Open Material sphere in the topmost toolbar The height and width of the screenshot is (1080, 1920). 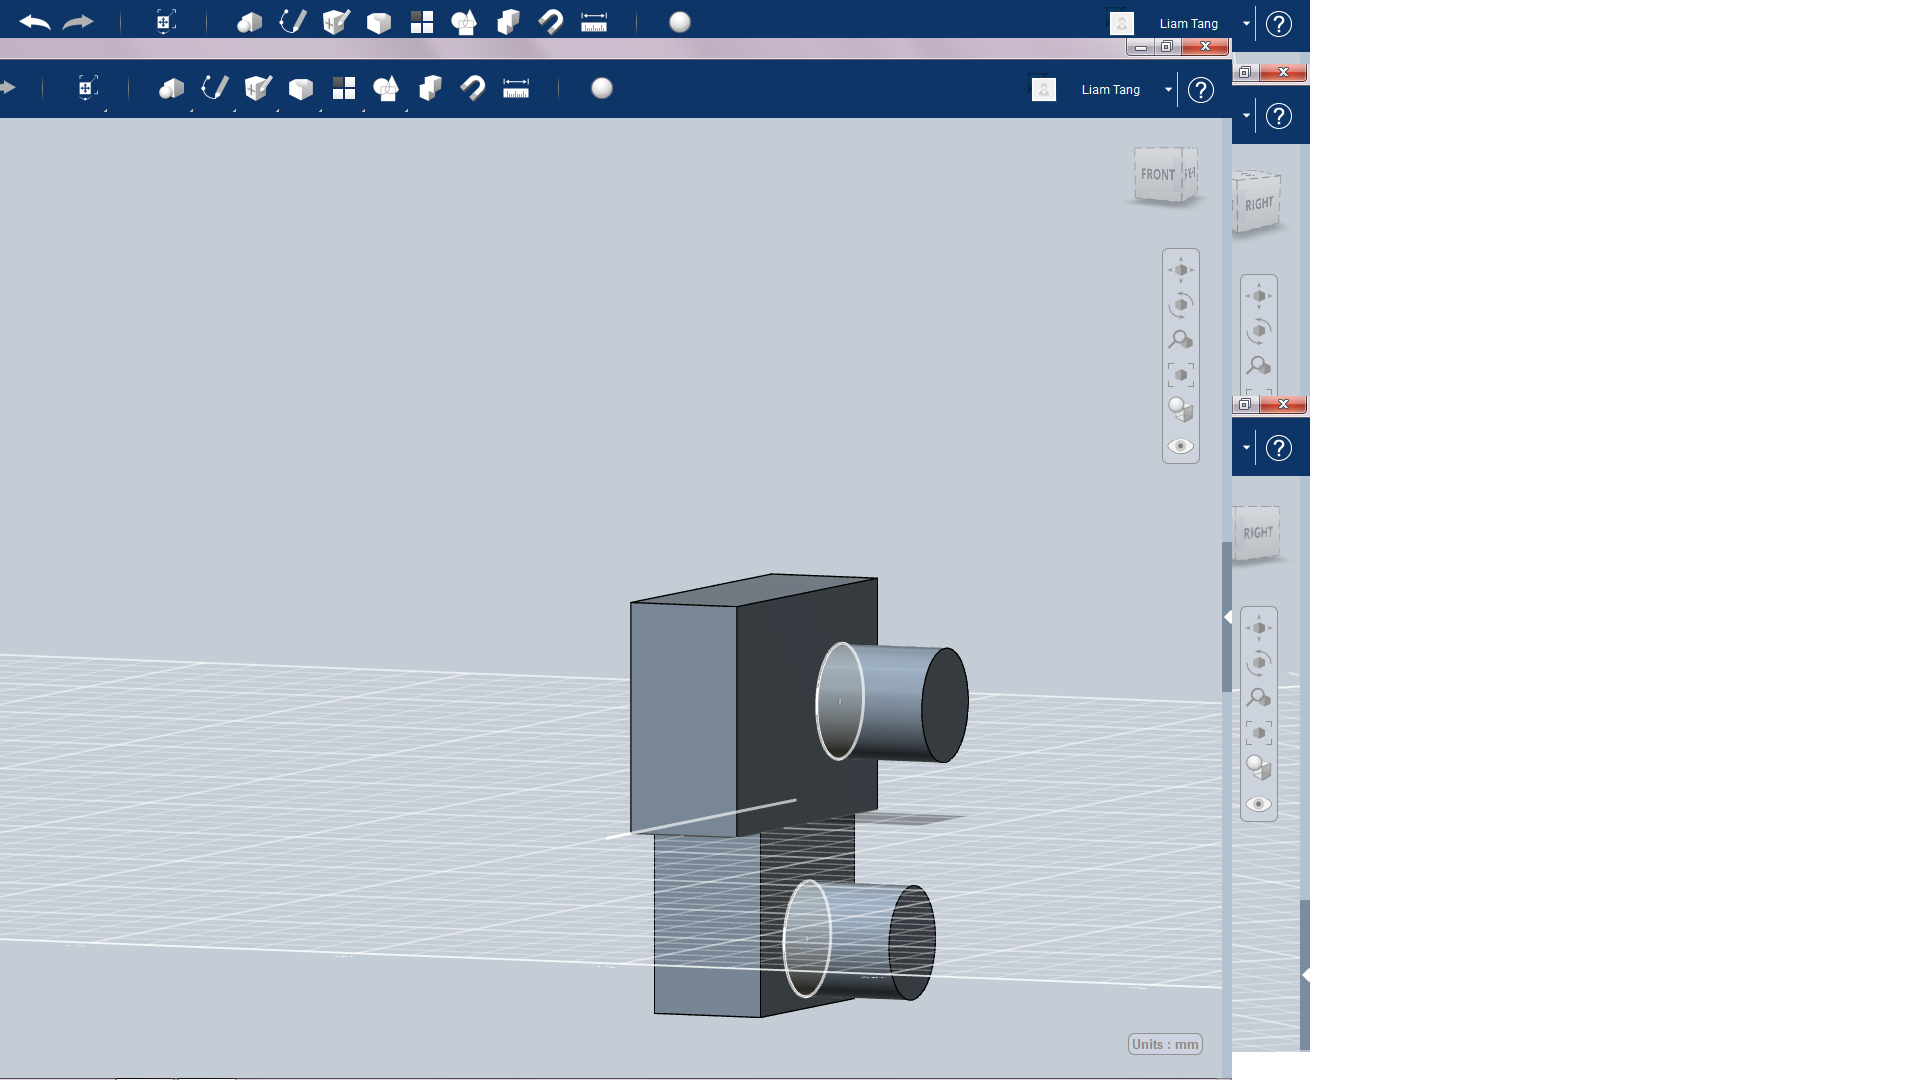[680, 22]
